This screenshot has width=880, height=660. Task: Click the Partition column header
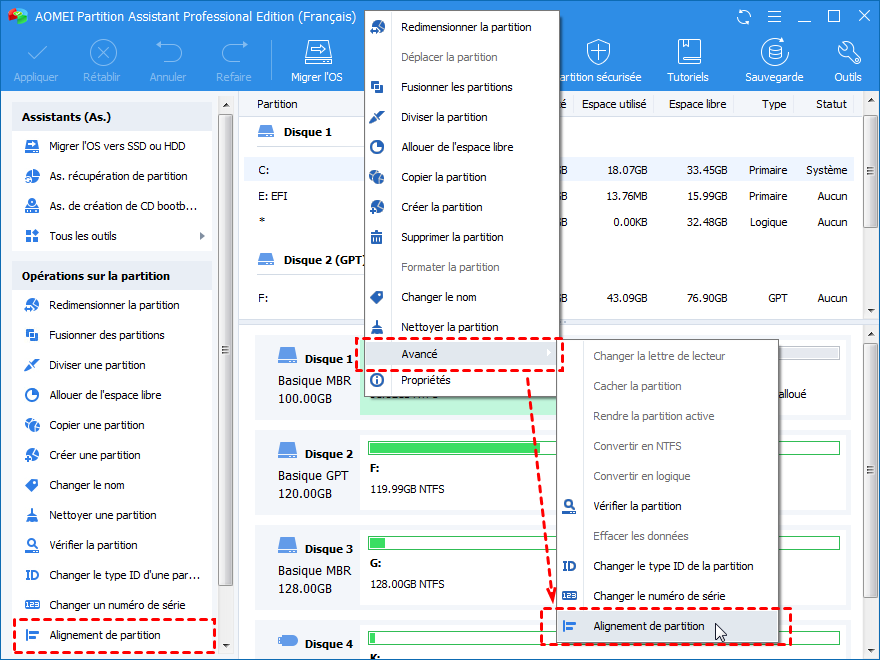click(277, 104)
